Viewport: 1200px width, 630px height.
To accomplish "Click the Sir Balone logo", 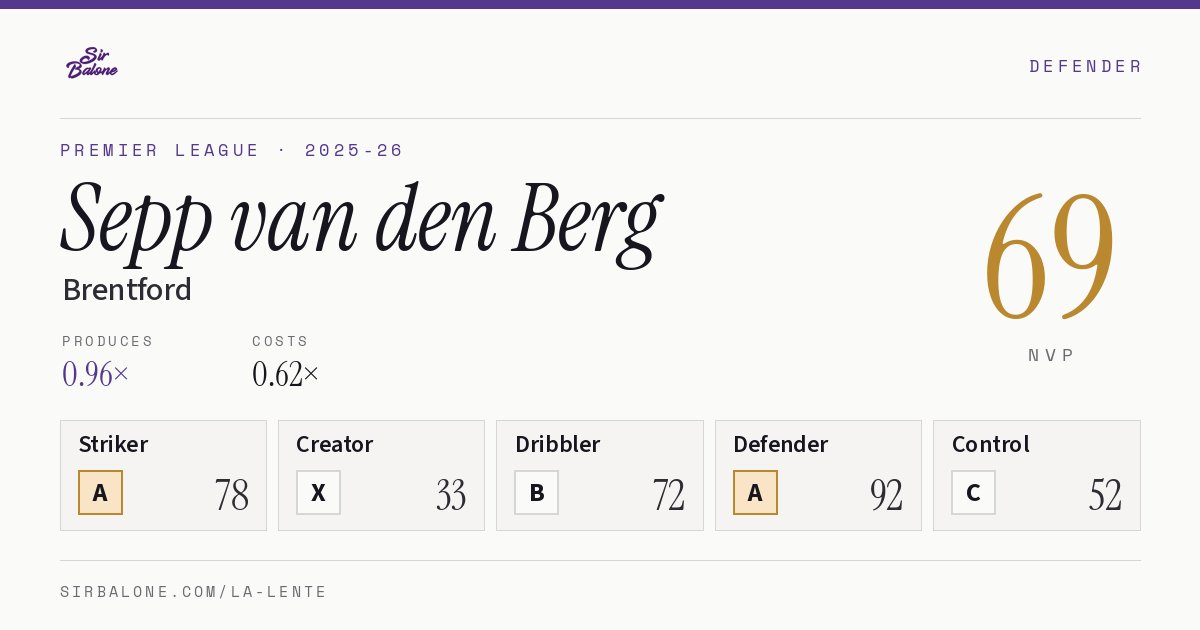I will (x=92, y=63).
